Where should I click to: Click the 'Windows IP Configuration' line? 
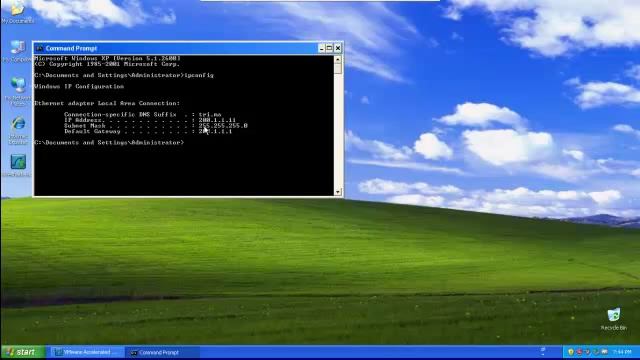(x=79, y=87)
